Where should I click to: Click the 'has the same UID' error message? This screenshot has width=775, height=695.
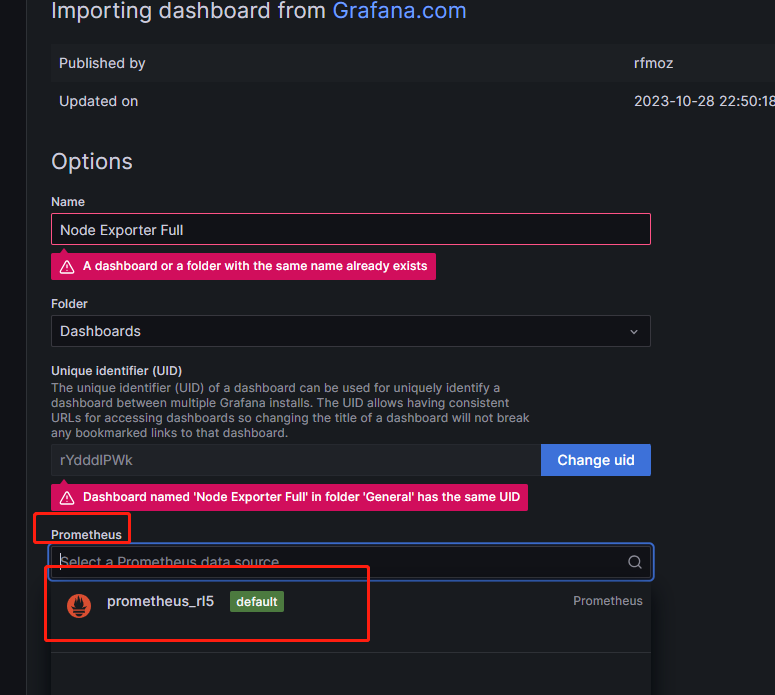point(301,497)
